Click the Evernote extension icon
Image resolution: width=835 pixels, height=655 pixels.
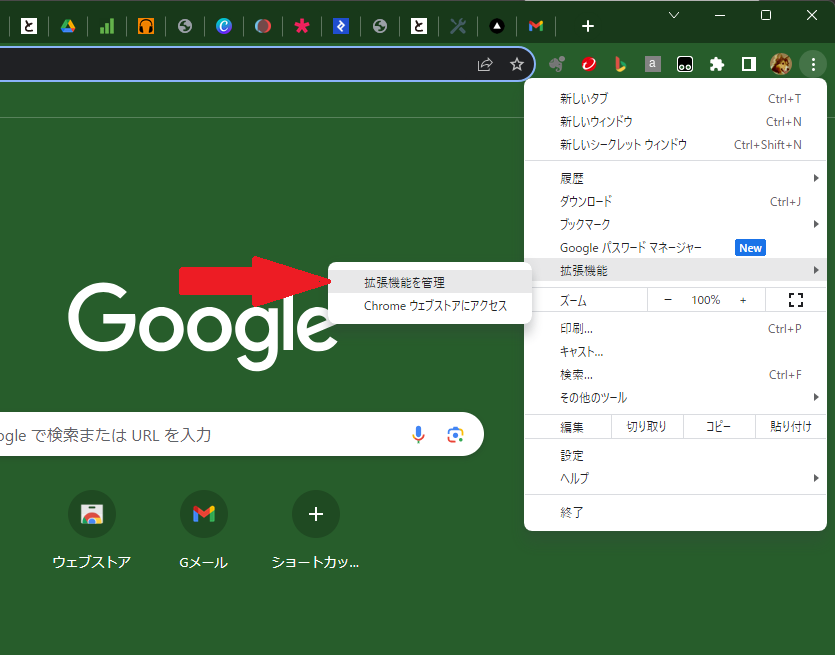[x=556, y=63]
